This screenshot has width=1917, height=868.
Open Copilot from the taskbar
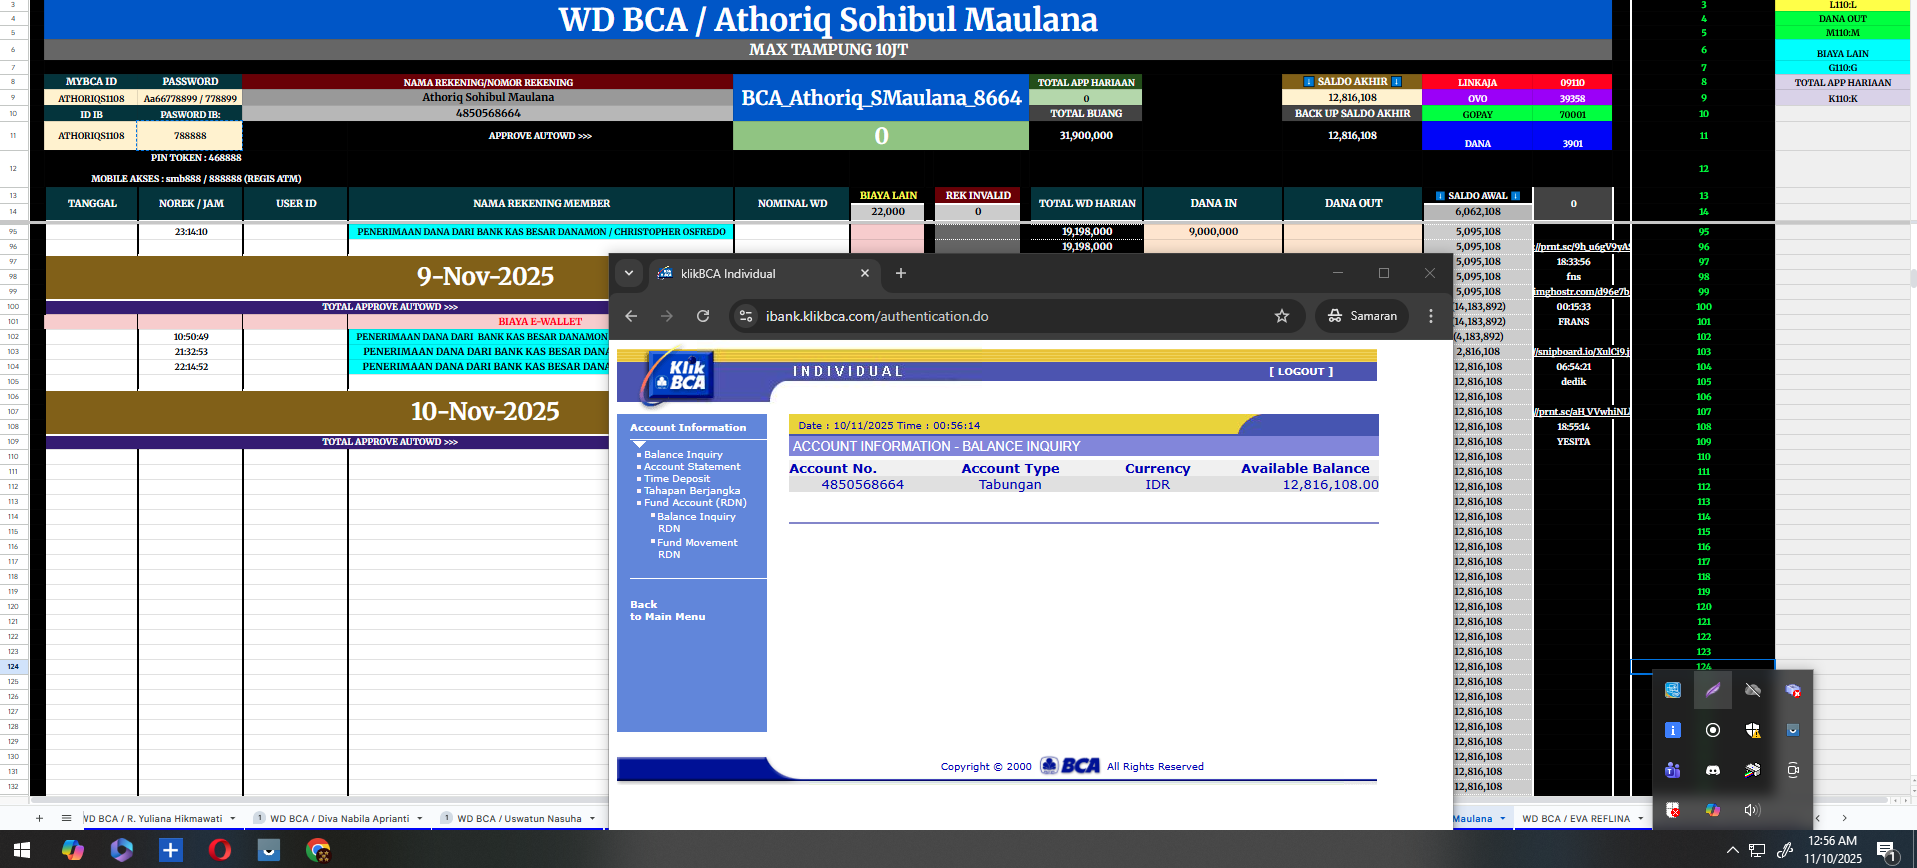tap(73, 850)
